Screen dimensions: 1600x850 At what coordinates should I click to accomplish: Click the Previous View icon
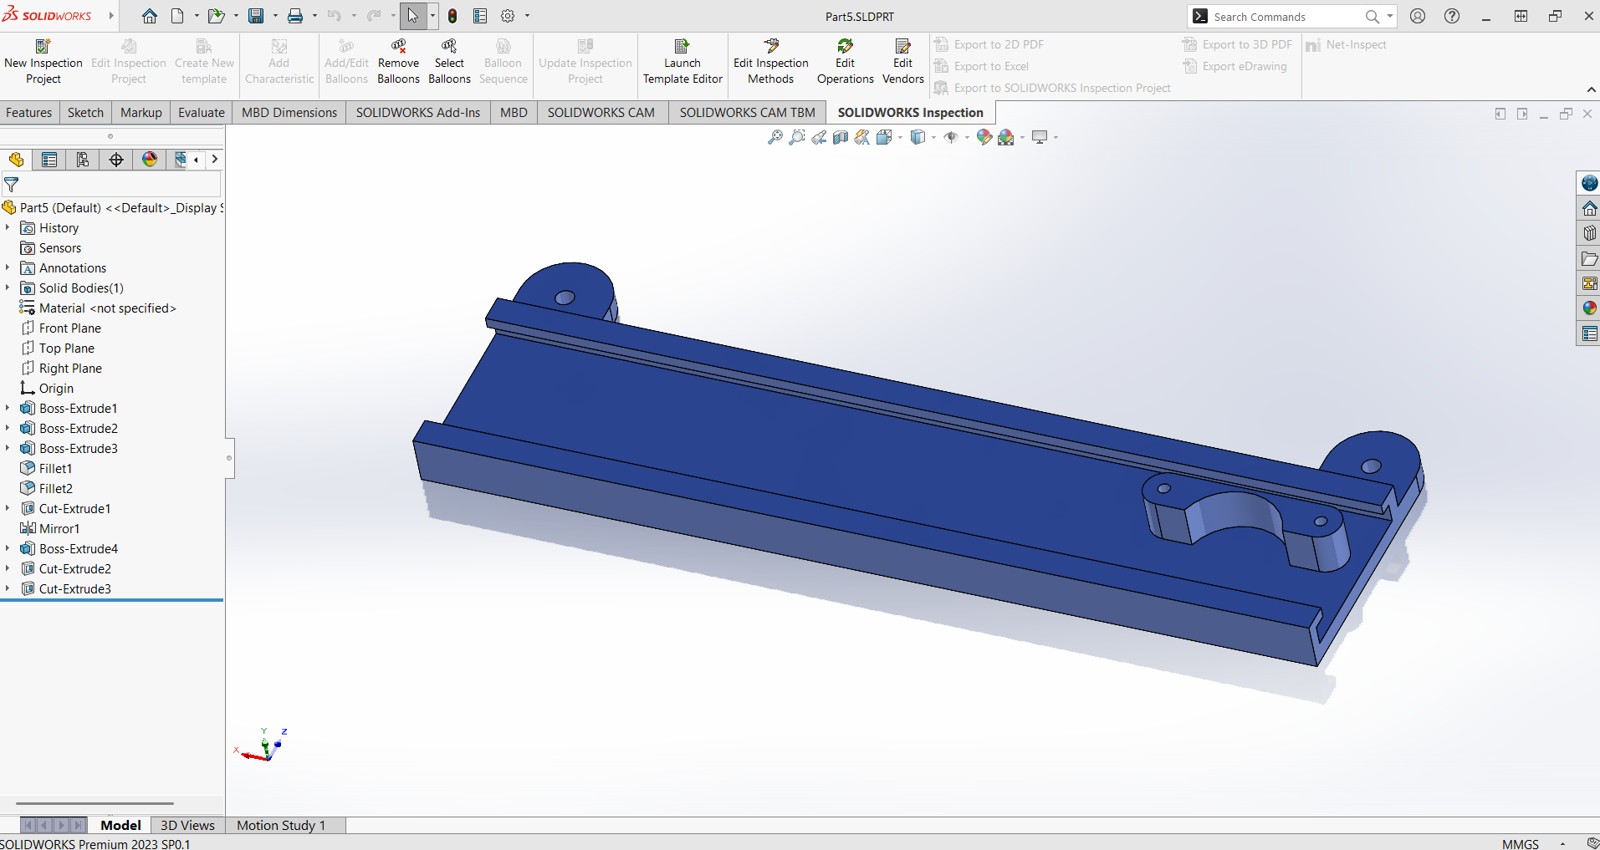pyautogui.click(x=819, y=137)
